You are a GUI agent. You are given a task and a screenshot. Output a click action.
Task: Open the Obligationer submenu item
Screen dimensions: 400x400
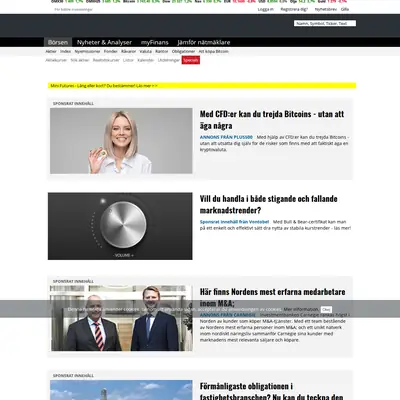(x=183, y=51)
